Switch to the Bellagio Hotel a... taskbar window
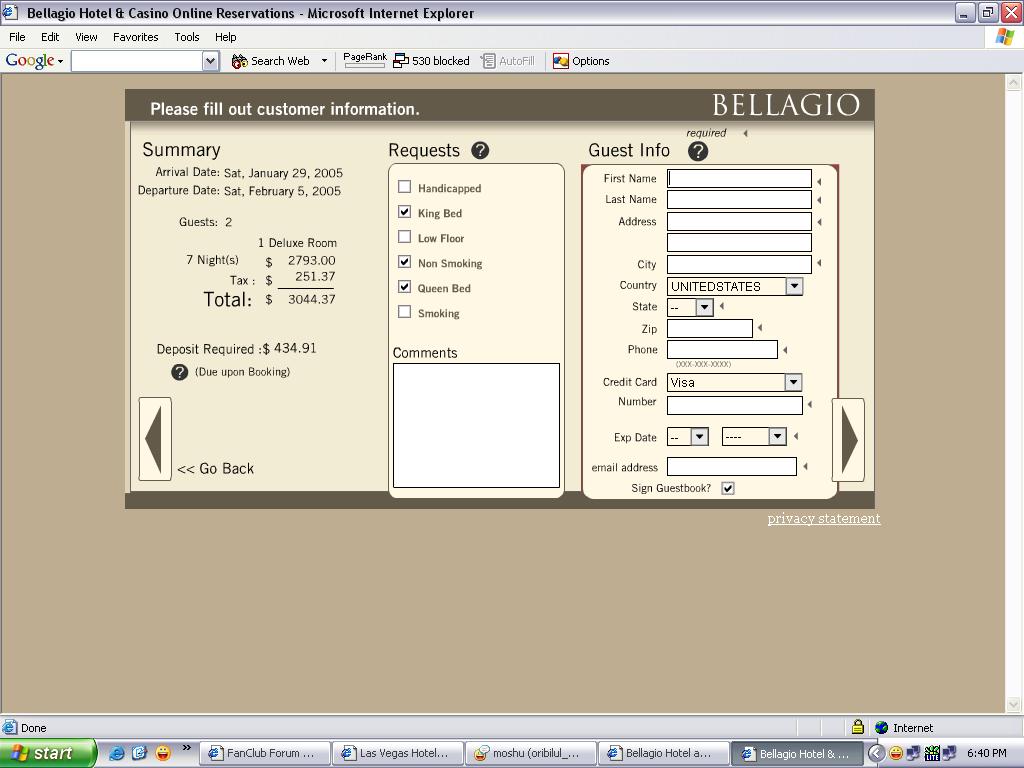 (x=664, y=753)
